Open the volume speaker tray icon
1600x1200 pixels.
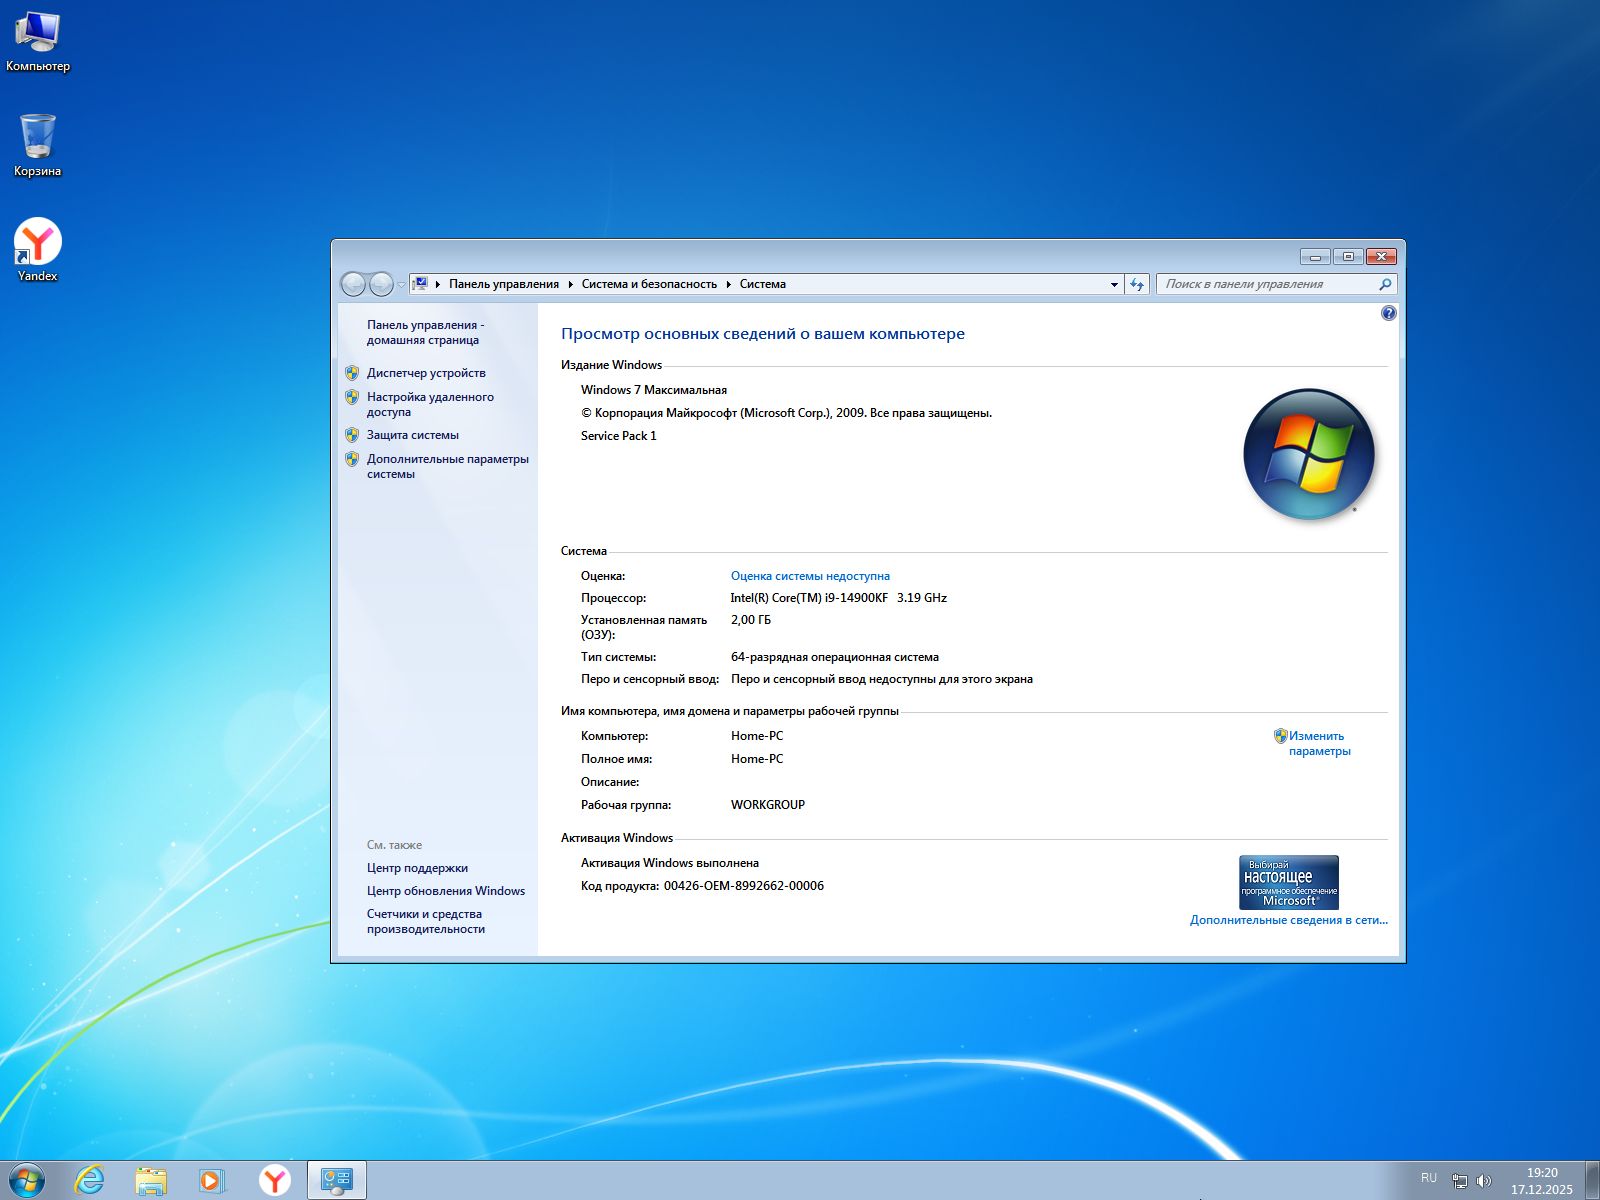tap(1484, 1180)
